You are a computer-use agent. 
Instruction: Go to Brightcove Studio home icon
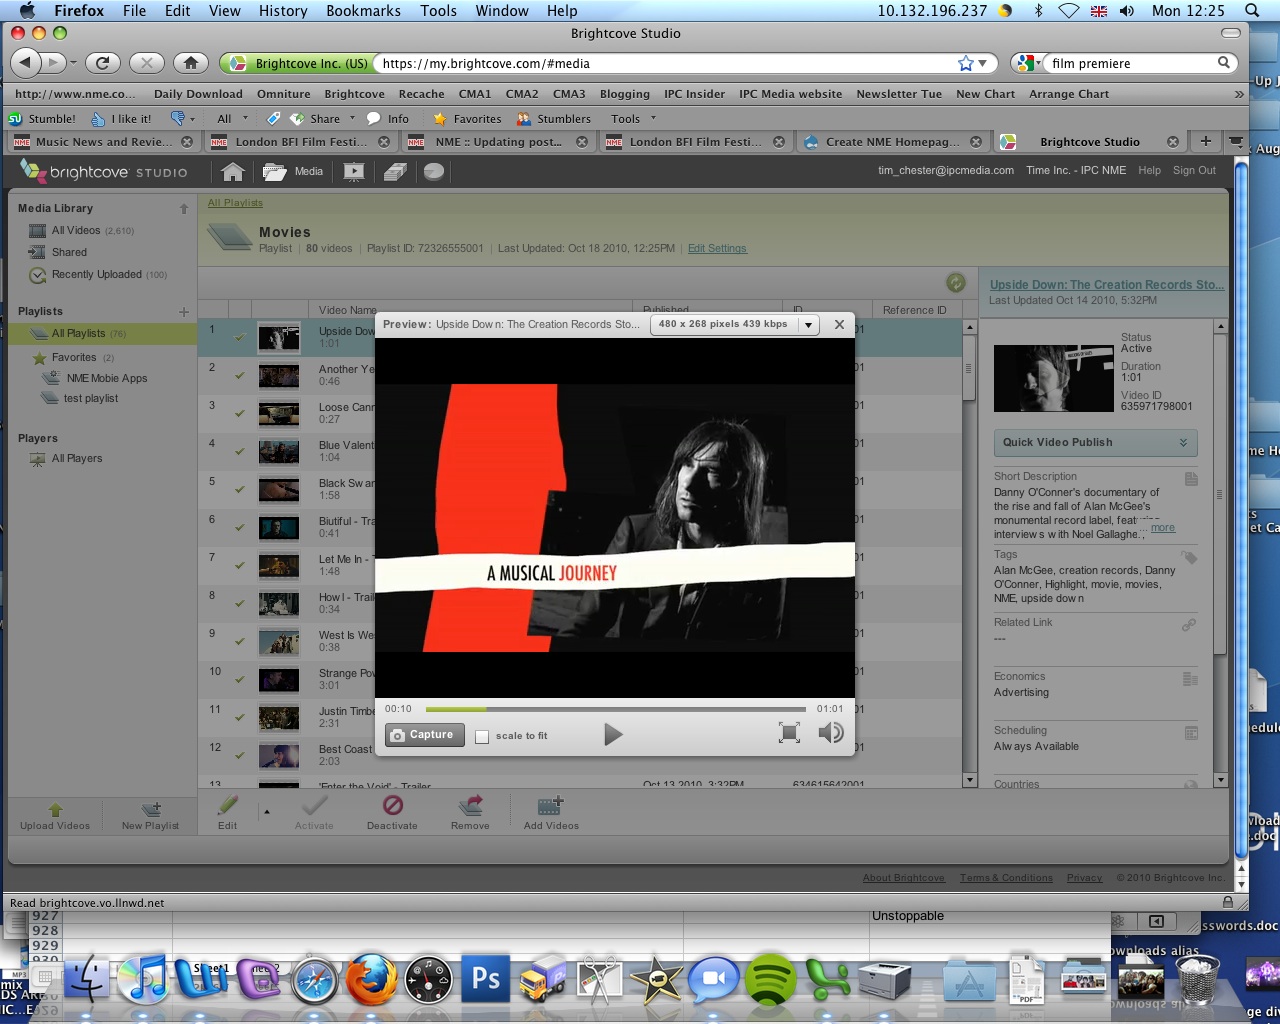click(233, 171)
